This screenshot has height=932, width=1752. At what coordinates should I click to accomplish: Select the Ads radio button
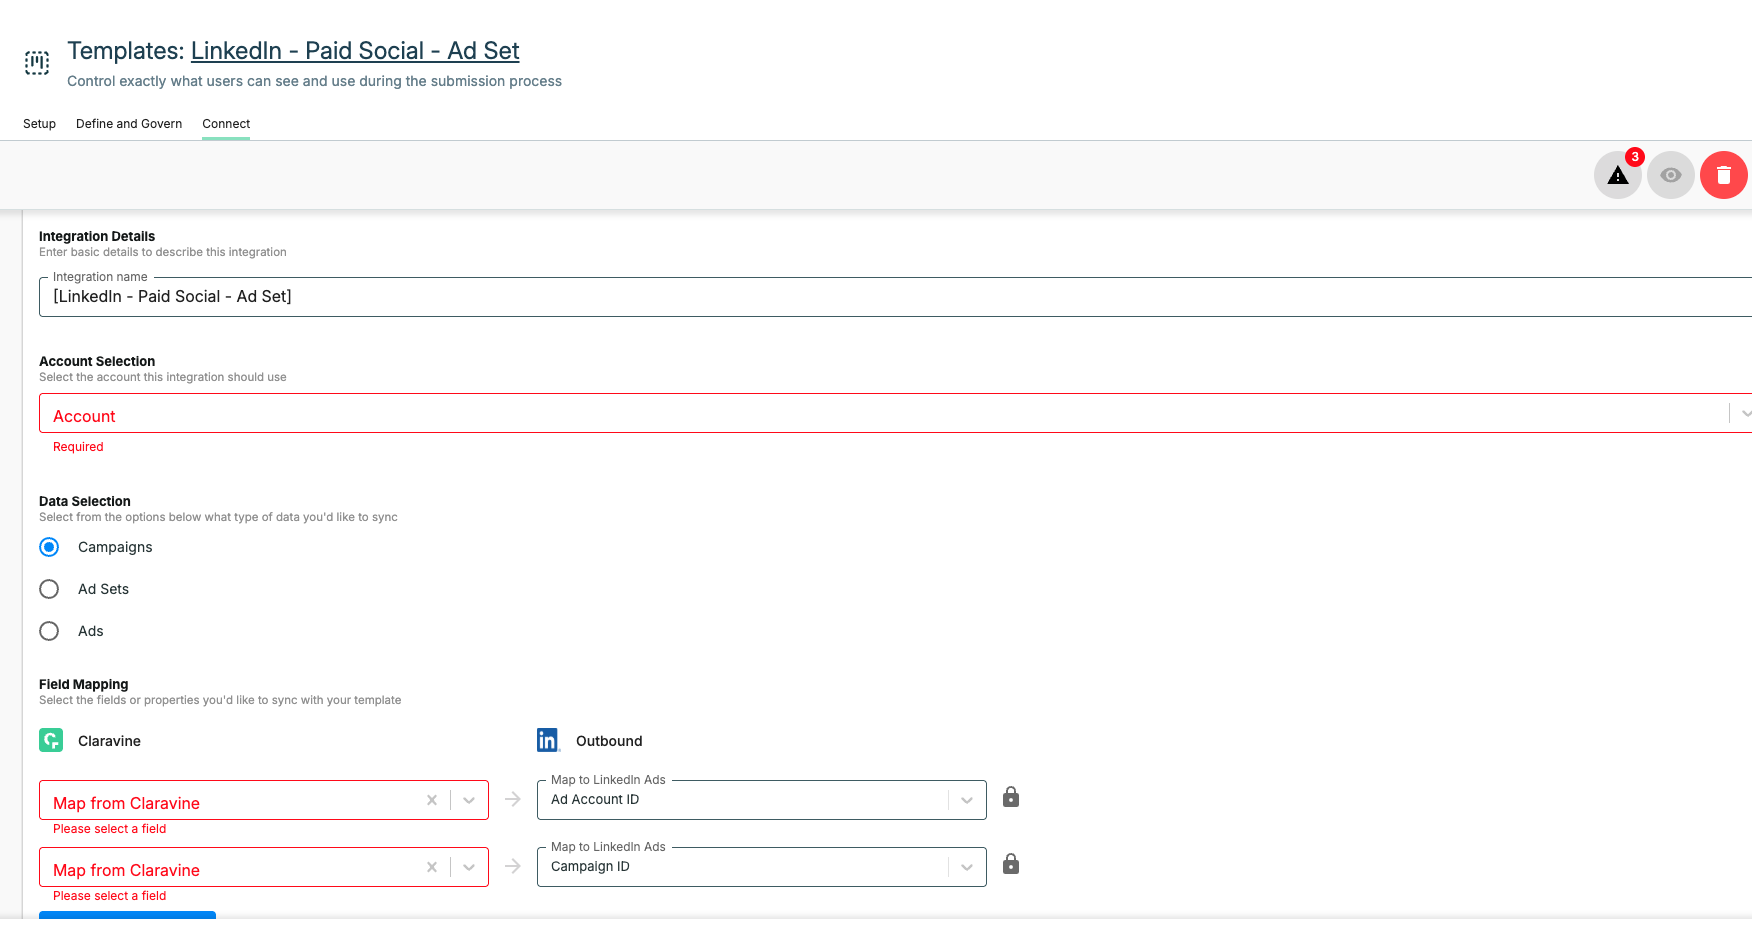click(x=49, y=631)
